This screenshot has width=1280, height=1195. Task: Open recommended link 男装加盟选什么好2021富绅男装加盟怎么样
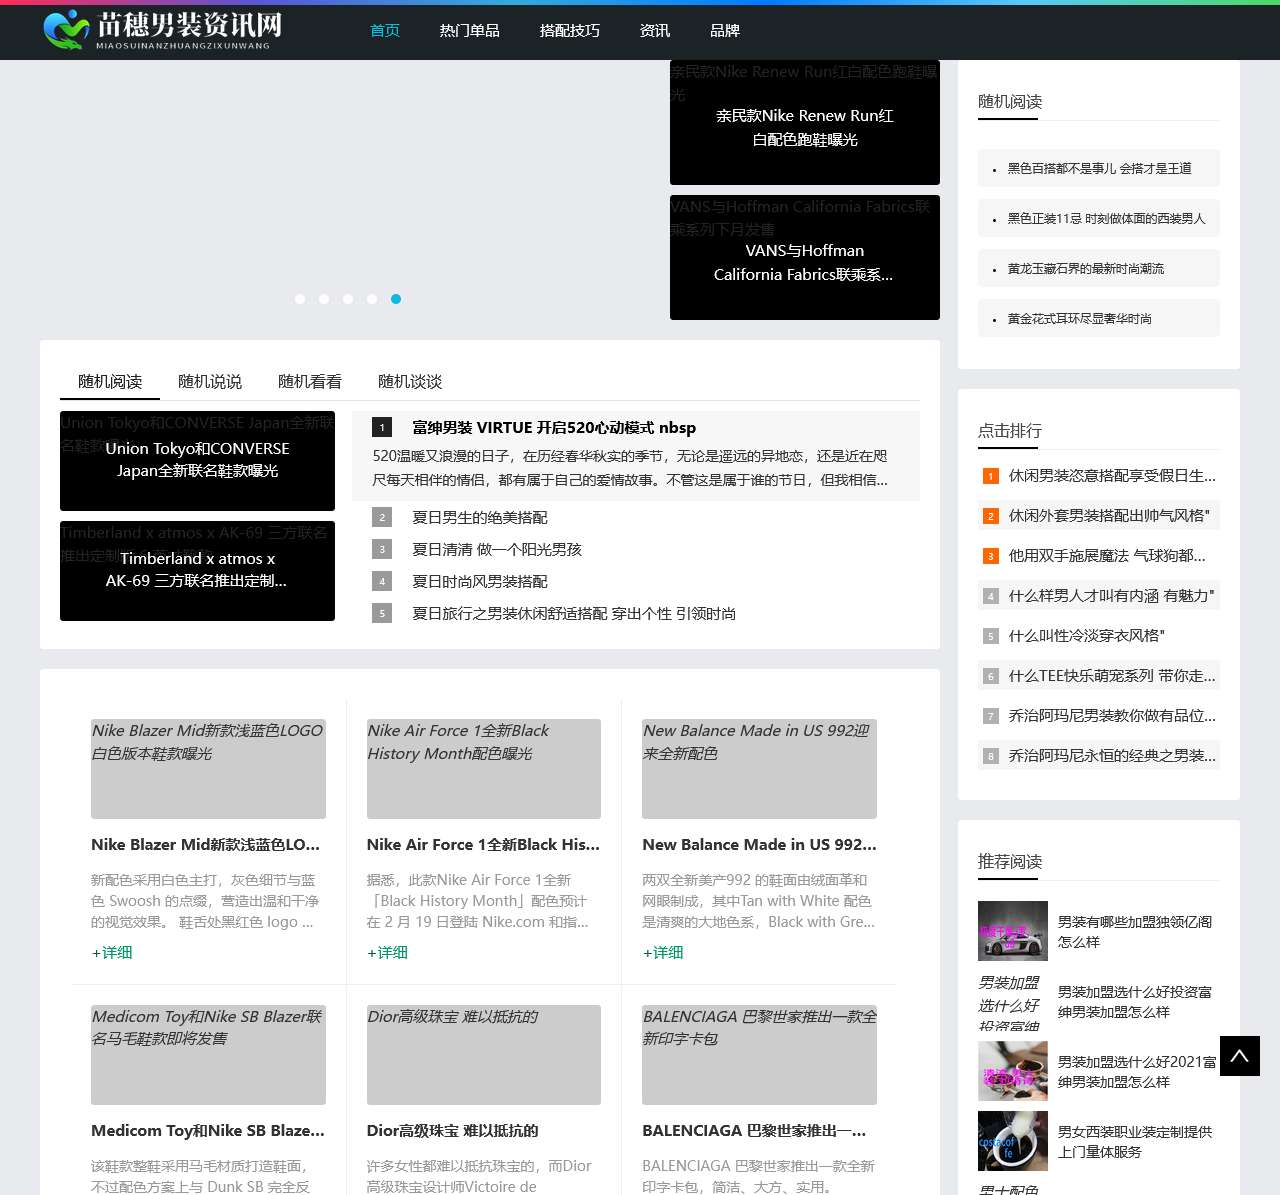tap(1138, 1071)
